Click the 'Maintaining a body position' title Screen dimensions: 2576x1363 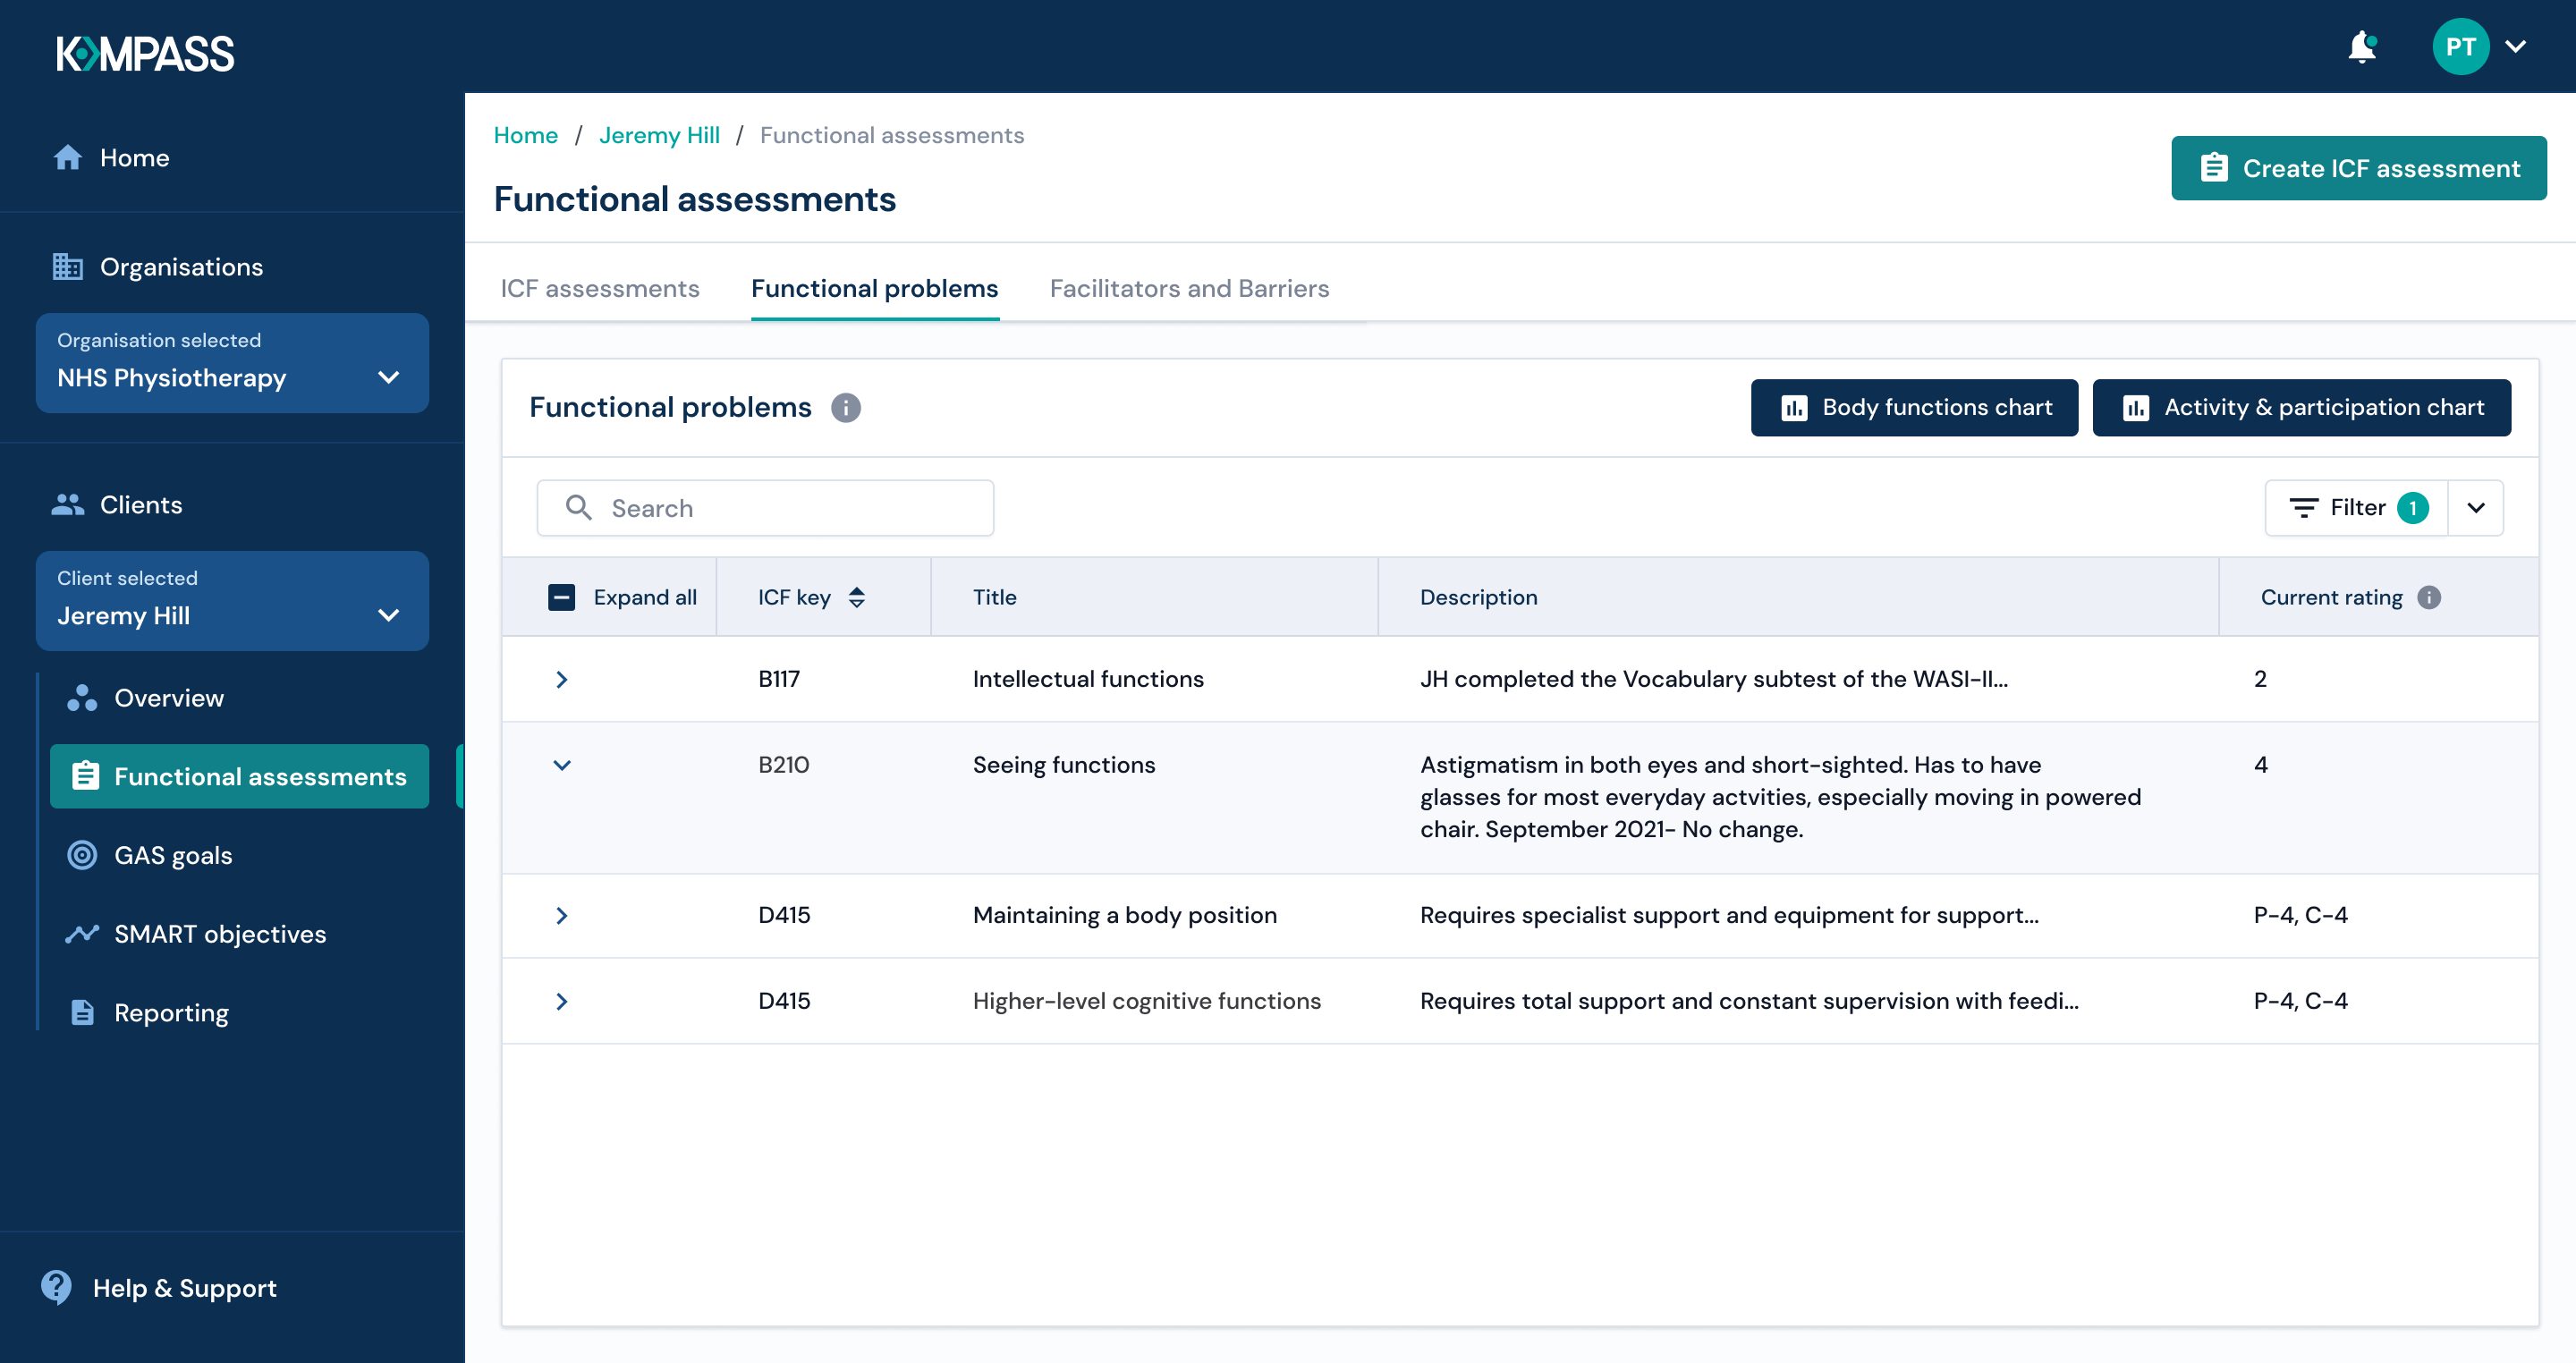pos(1125,915)
